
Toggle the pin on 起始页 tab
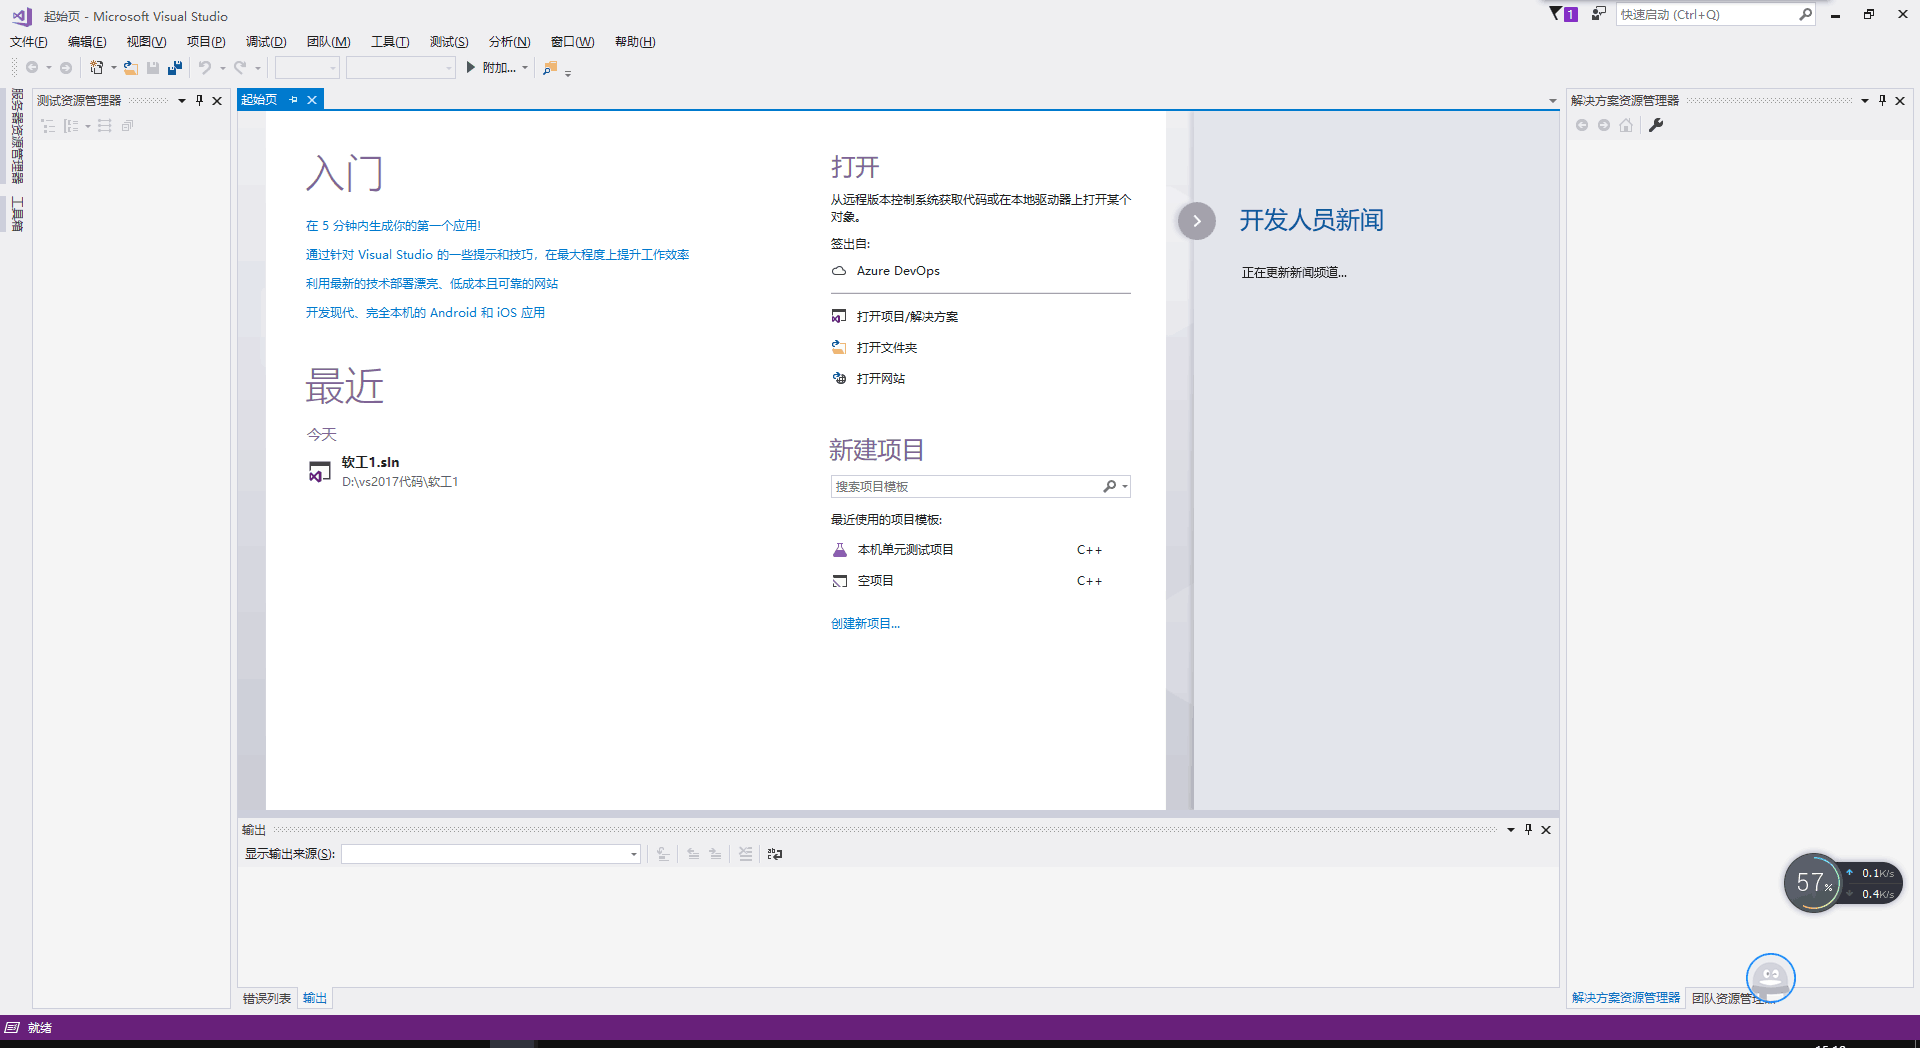293,100
